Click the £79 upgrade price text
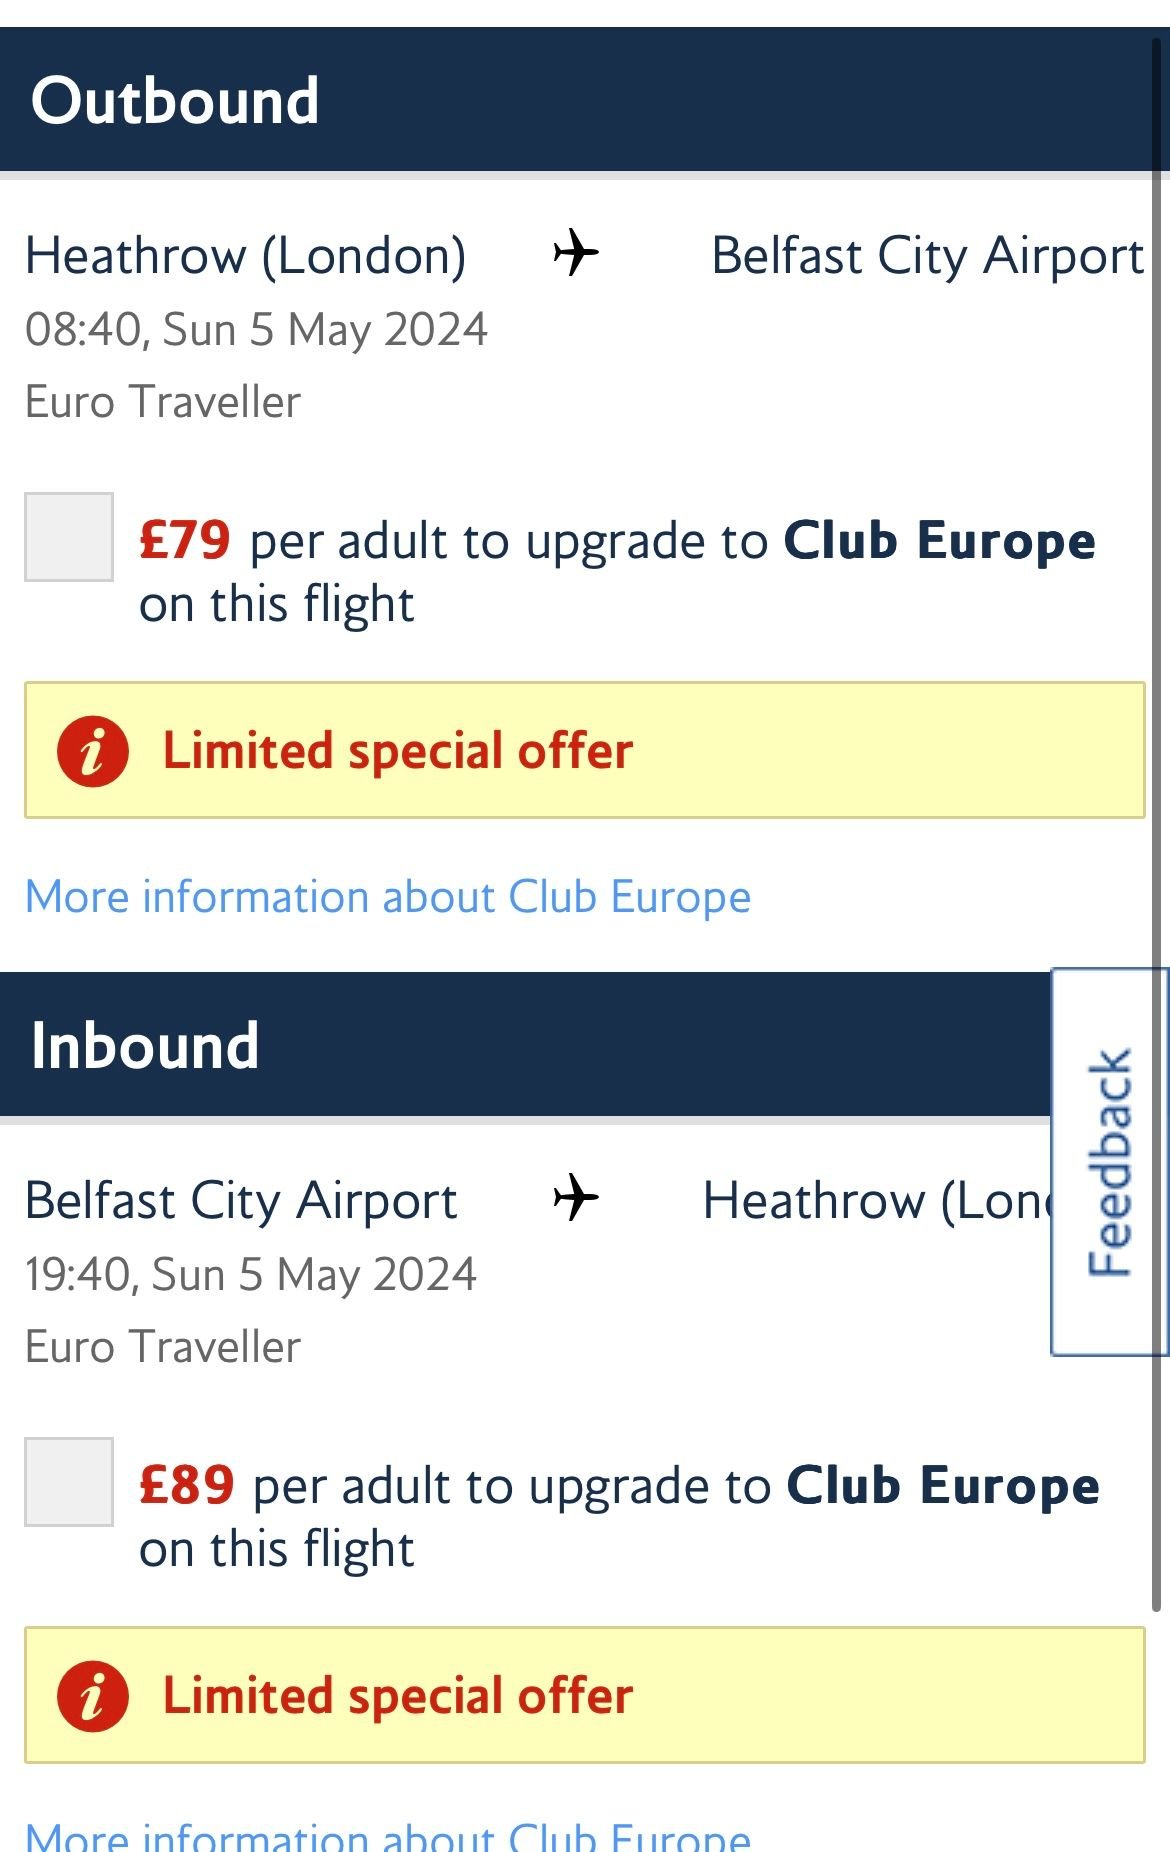This screenshot has width=1170, height=1852. (x=185, y=541)
